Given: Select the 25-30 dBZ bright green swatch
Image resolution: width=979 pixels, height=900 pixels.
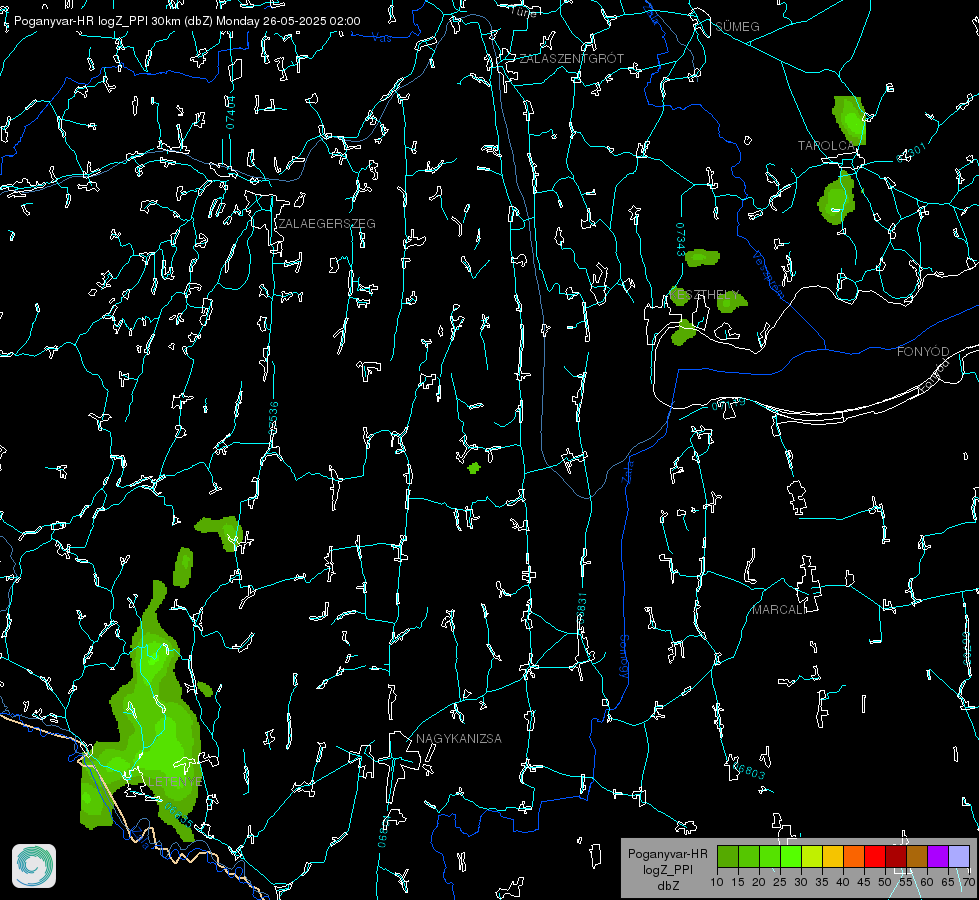Looking at the screenshot, I should coord(791,856).
